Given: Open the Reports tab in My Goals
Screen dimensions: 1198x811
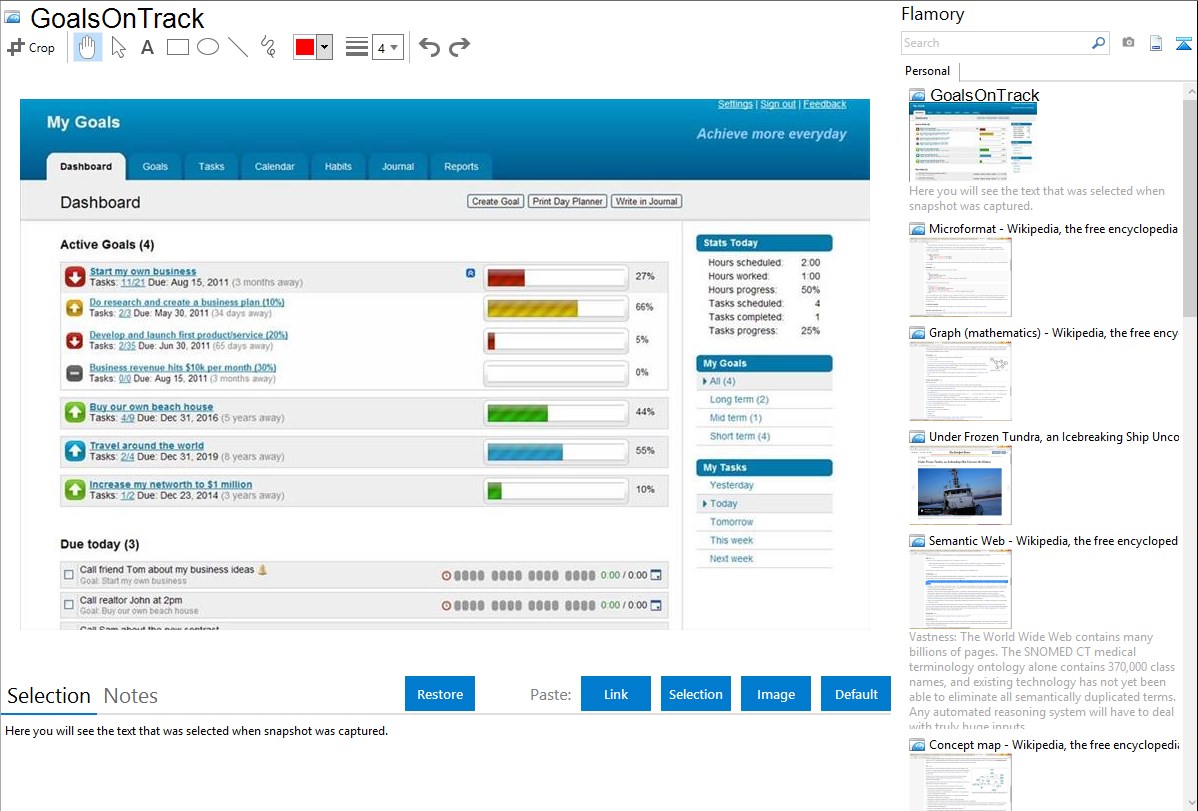Looking at the screenshot, I should click(461, 167).
